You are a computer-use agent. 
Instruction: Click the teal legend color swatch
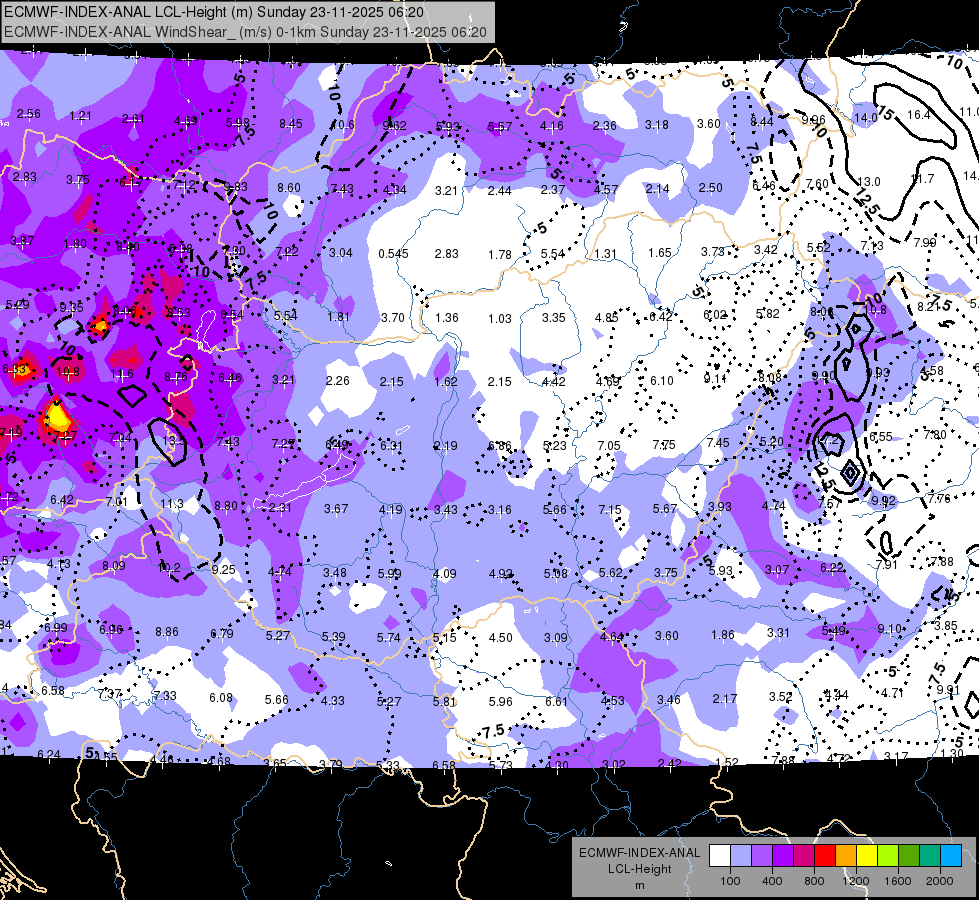pyautogui.click(x=930, y=856)
